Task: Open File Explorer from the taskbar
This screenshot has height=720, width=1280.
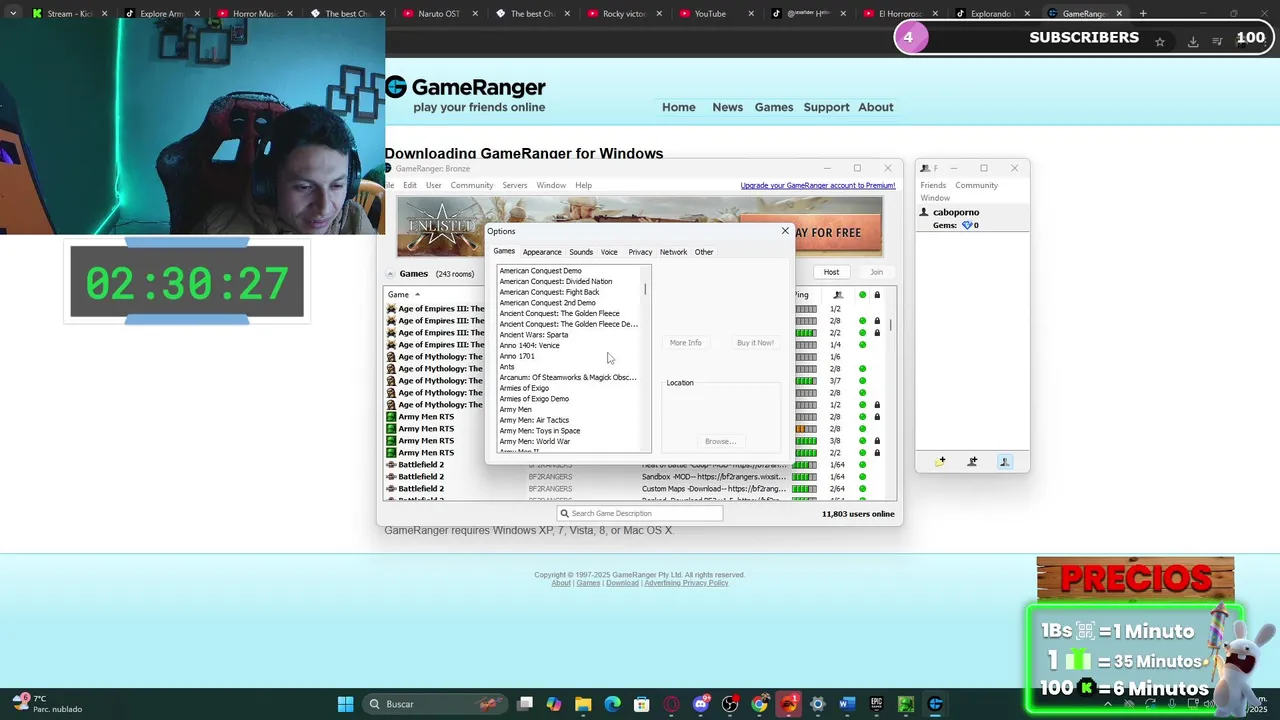Action: 583,704
